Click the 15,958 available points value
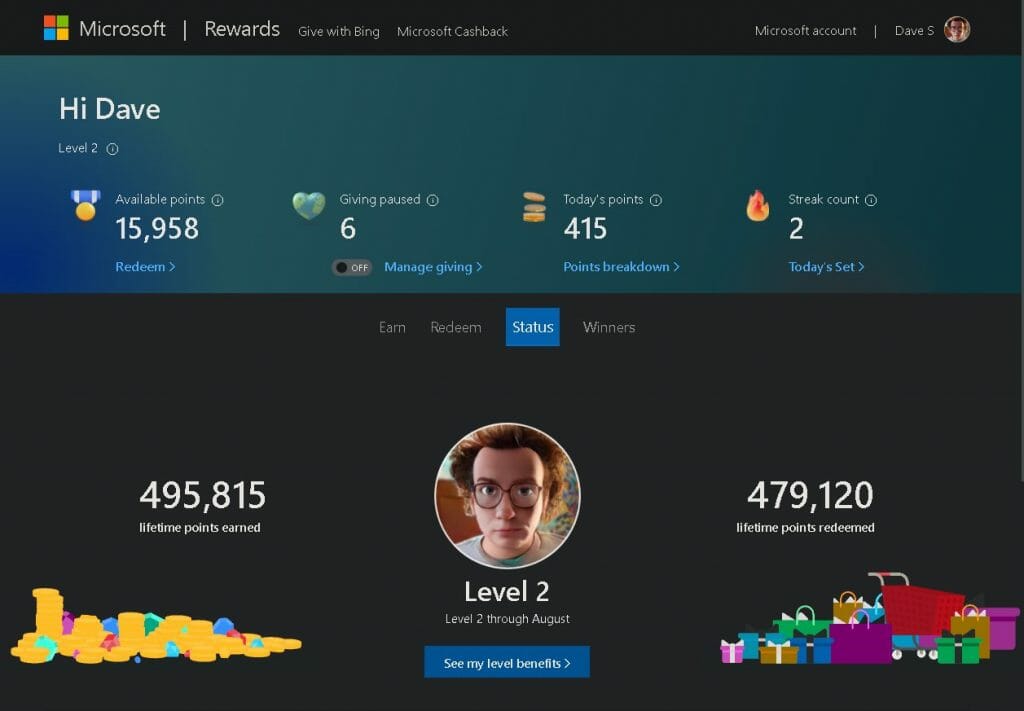 click(x=157, y=229)
